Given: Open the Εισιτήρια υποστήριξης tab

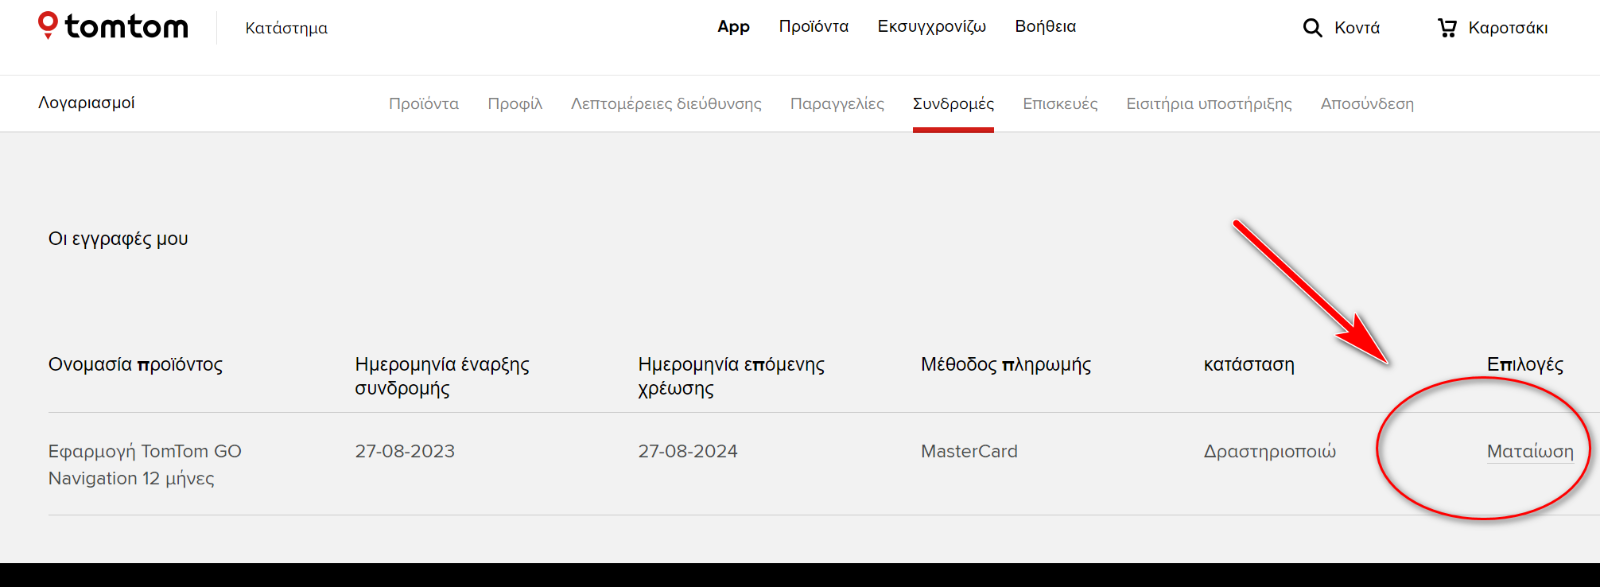Looking at the screenshot, I should [x=1209, y=104].
